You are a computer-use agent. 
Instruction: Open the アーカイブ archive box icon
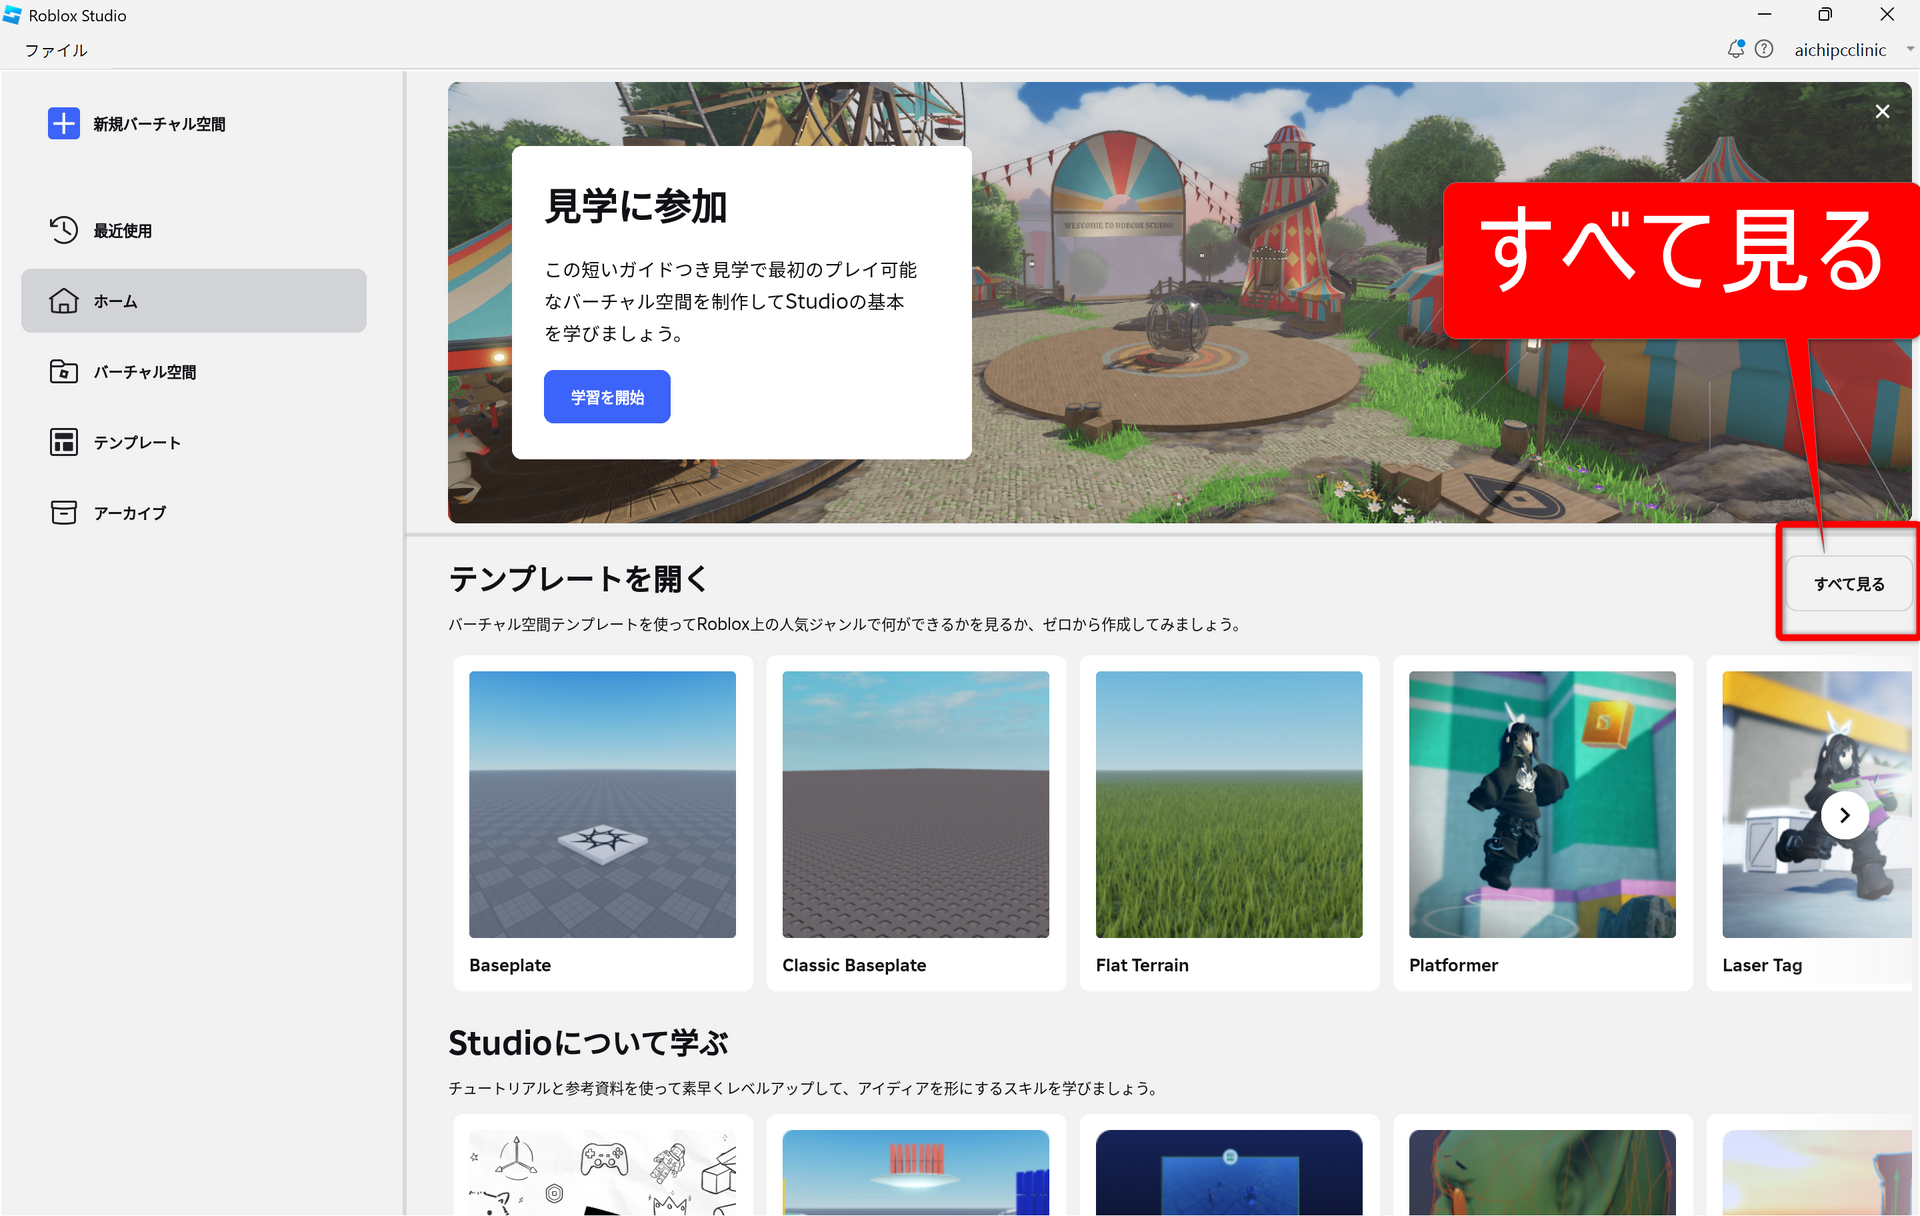click(63, 513)
